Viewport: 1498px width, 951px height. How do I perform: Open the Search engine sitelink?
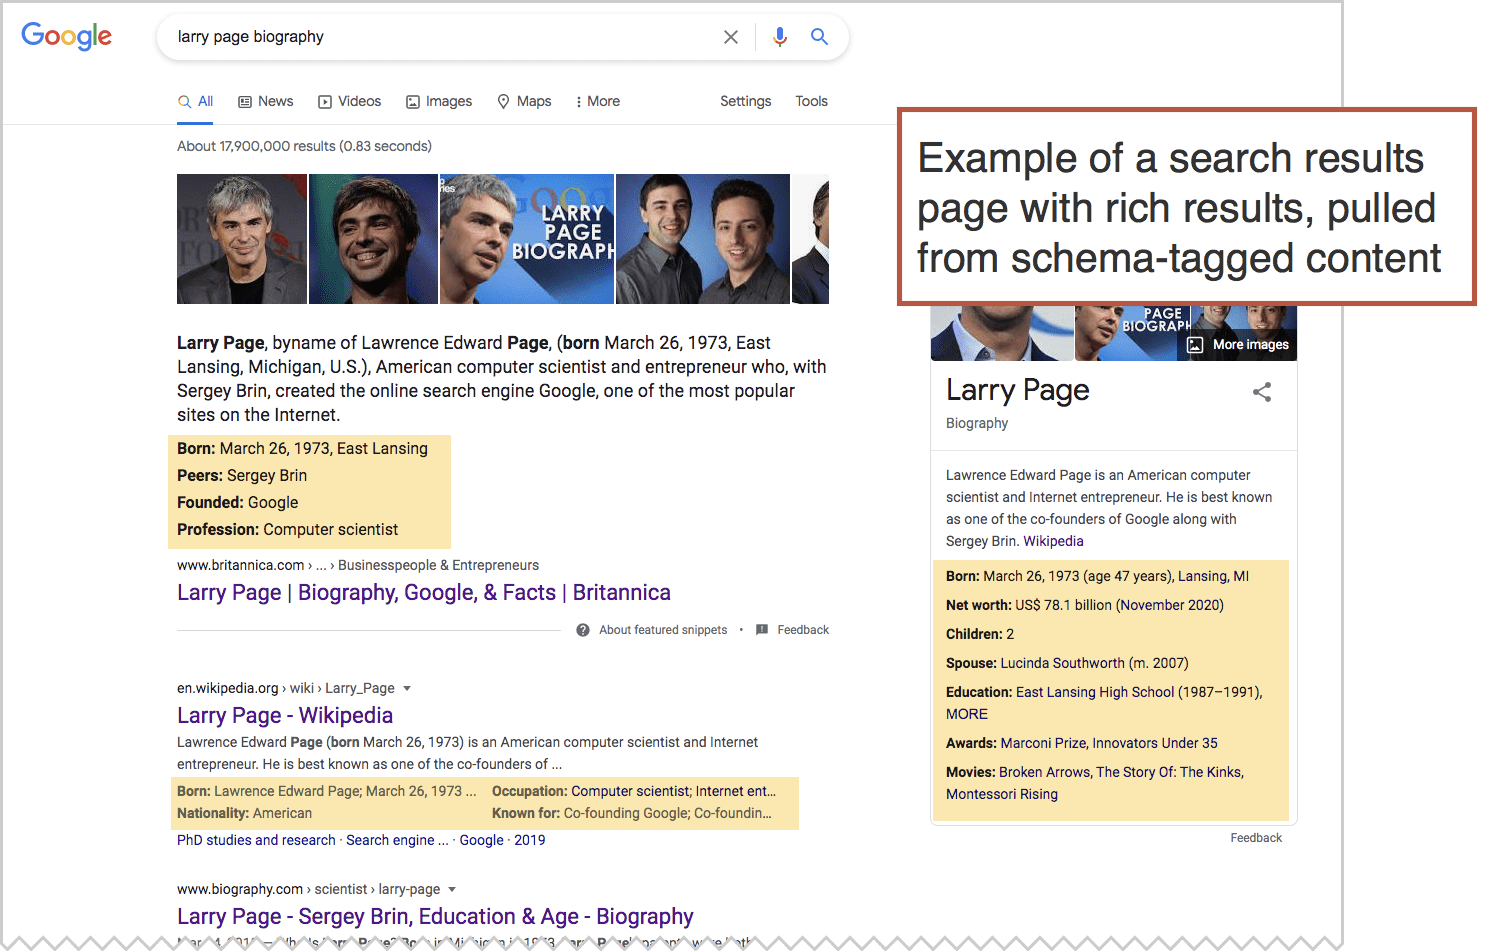click(x=397, y=840)
